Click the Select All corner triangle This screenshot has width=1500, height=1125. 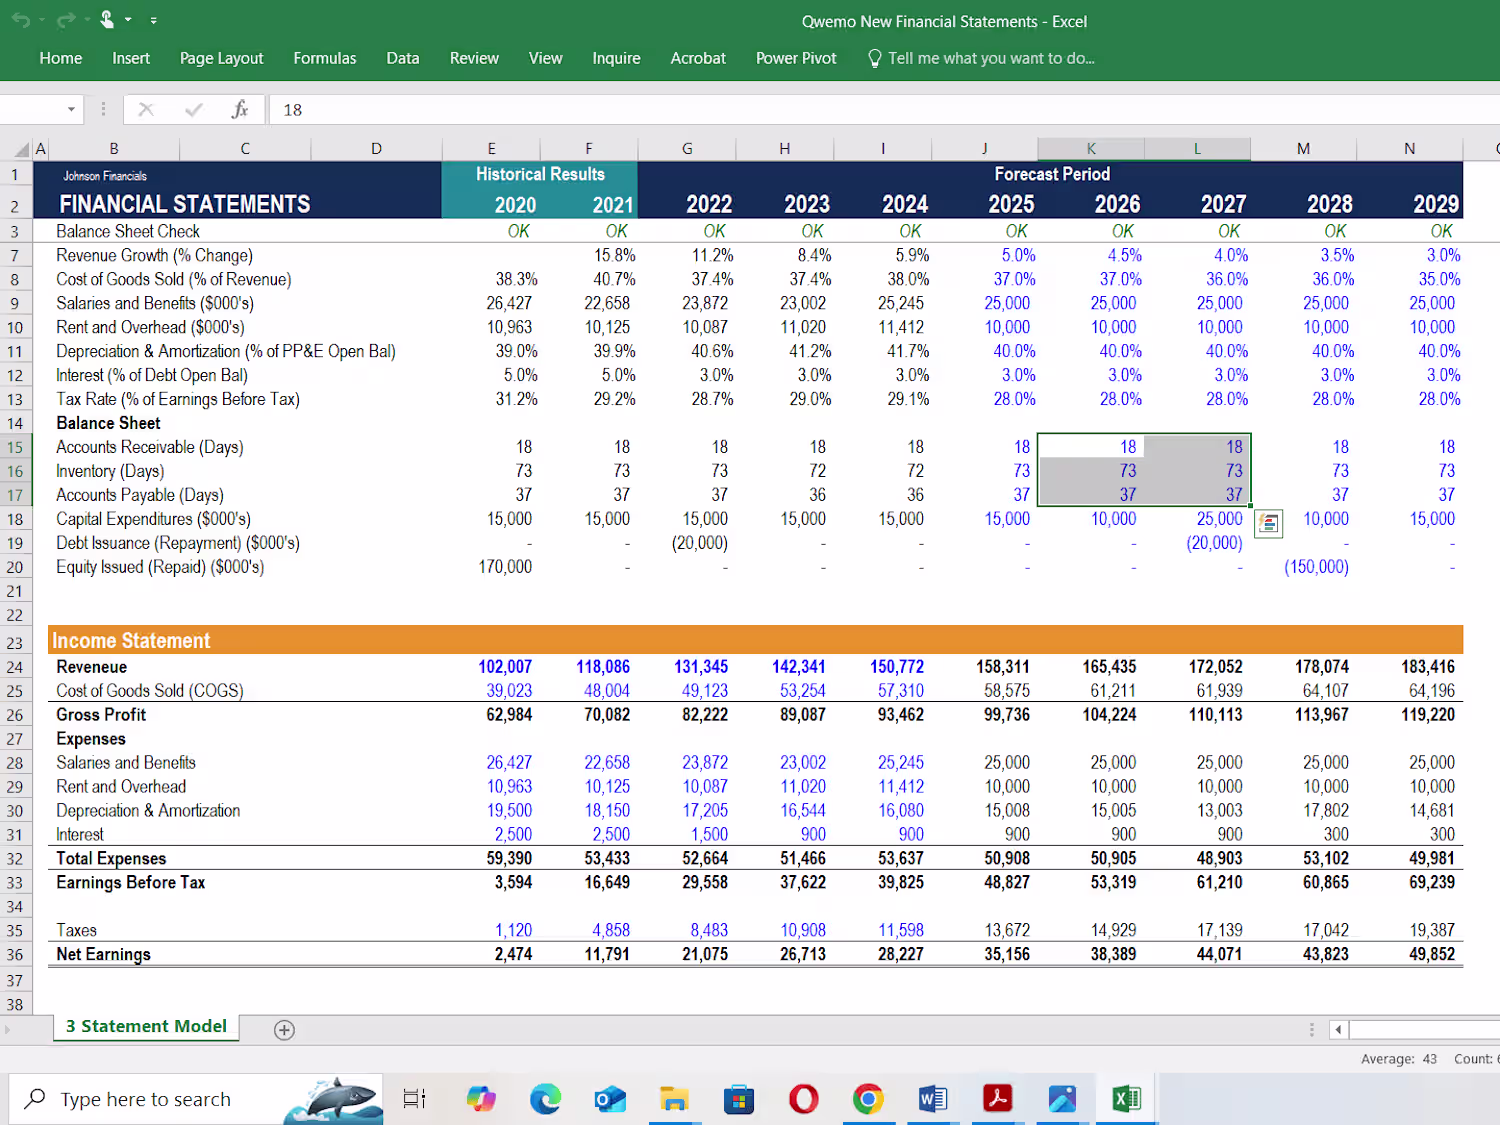point(21,149)
